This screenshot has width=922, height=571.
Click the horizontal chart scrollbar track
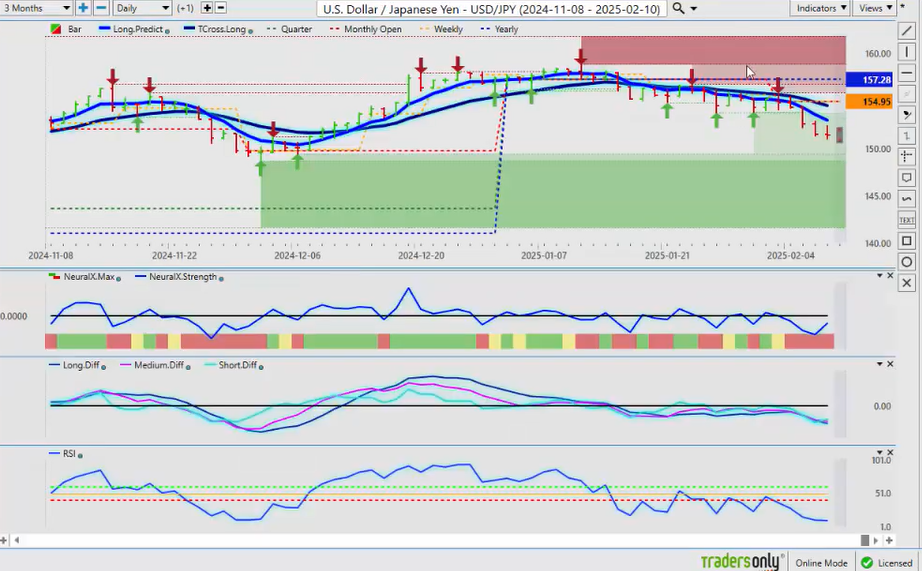tap(460, 541)
